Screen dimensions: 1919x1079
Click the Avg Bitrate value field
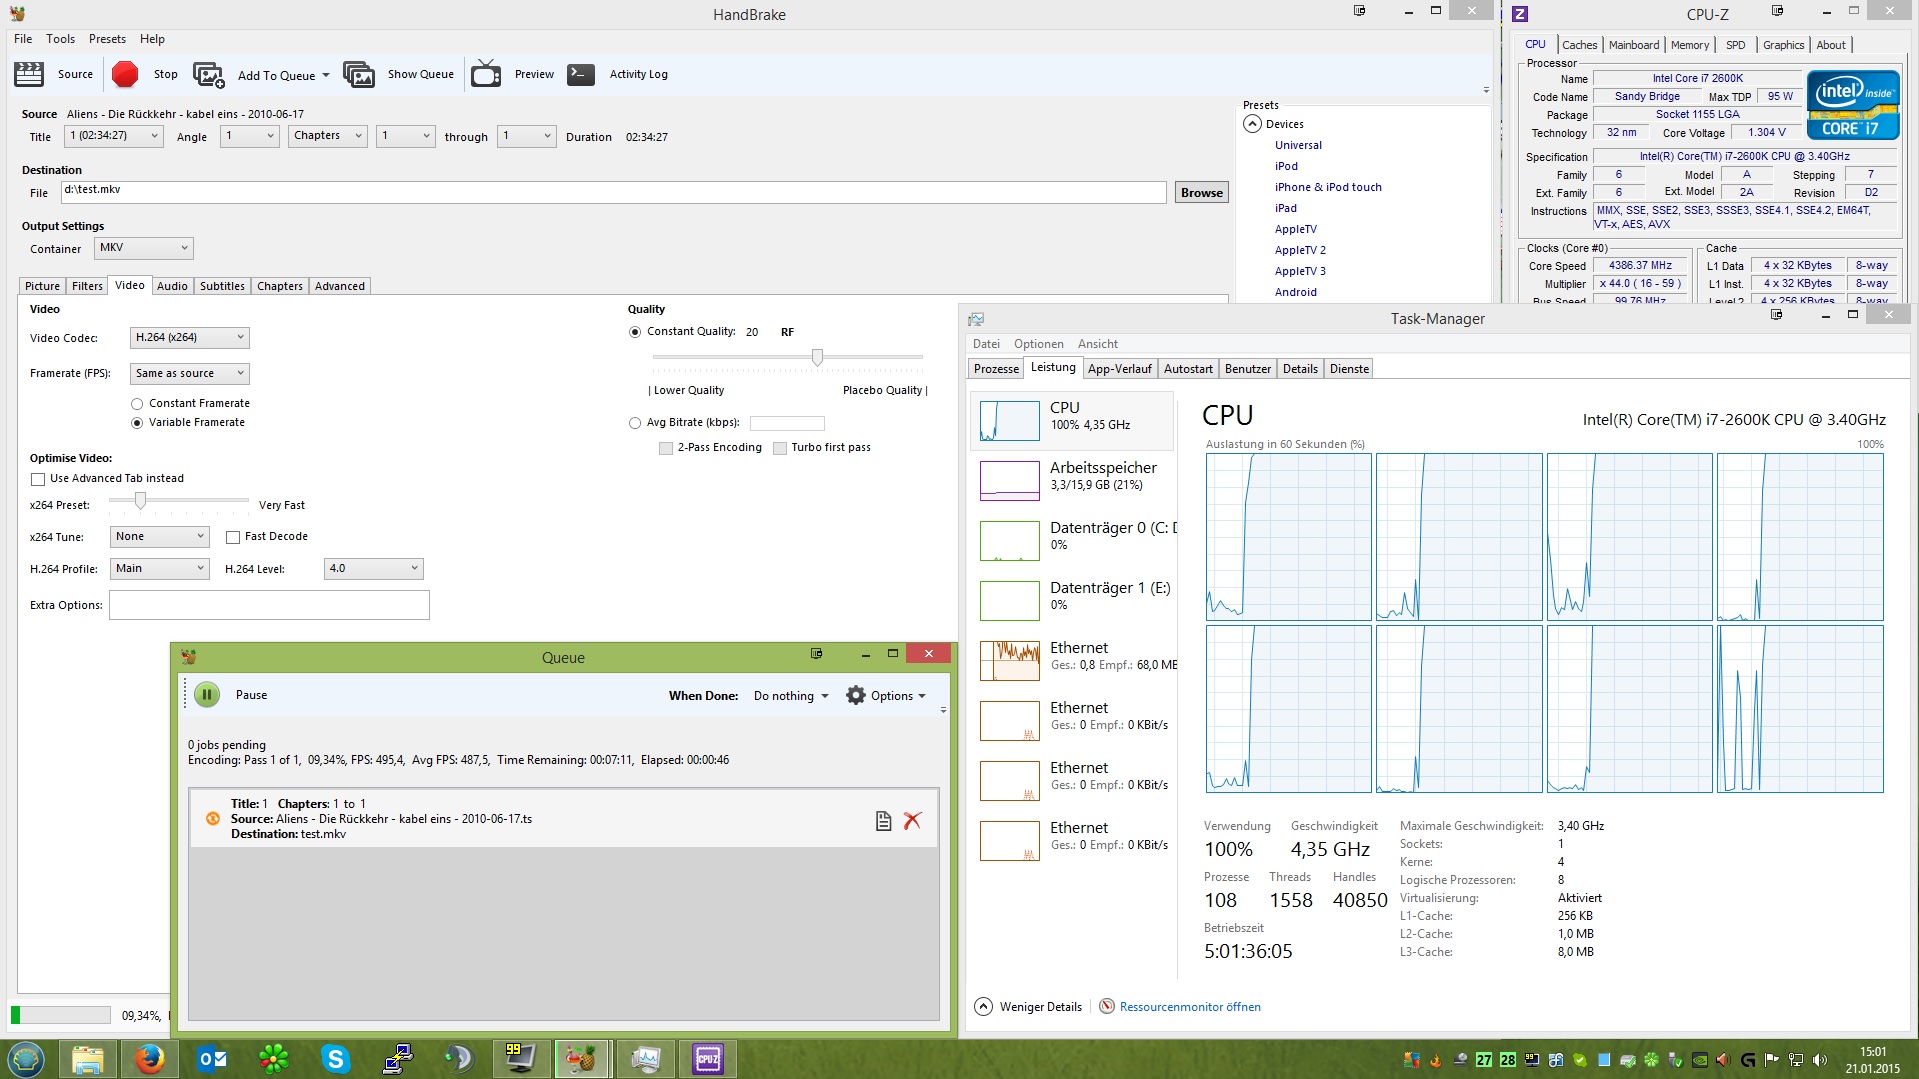[787, 423]
